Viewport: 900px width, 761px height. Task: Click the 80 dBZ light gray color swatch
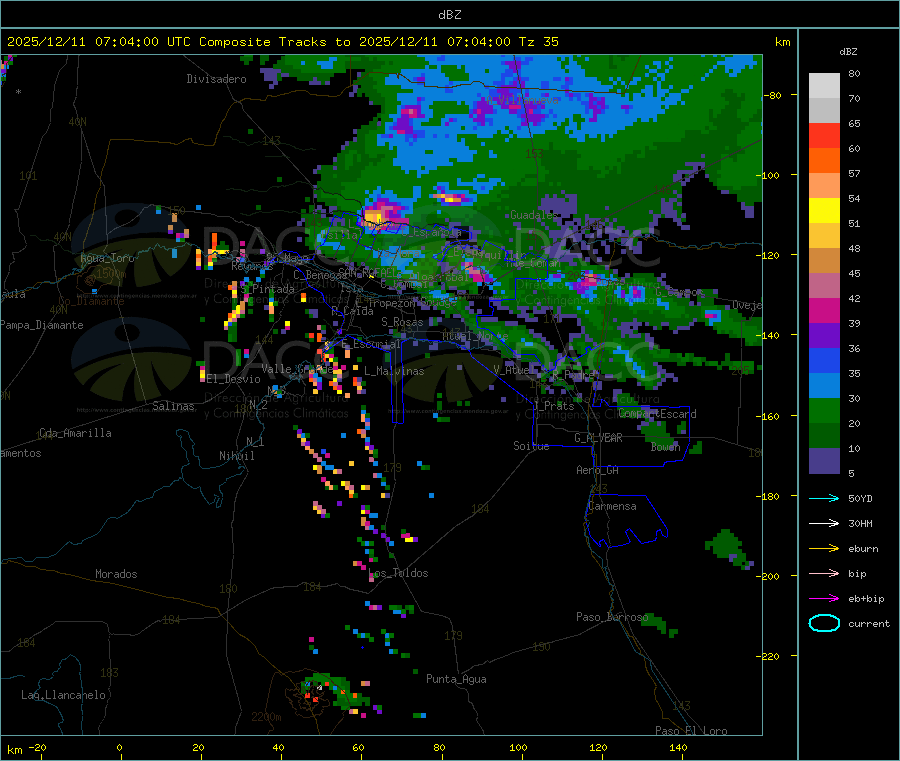[x=824, y=86]
